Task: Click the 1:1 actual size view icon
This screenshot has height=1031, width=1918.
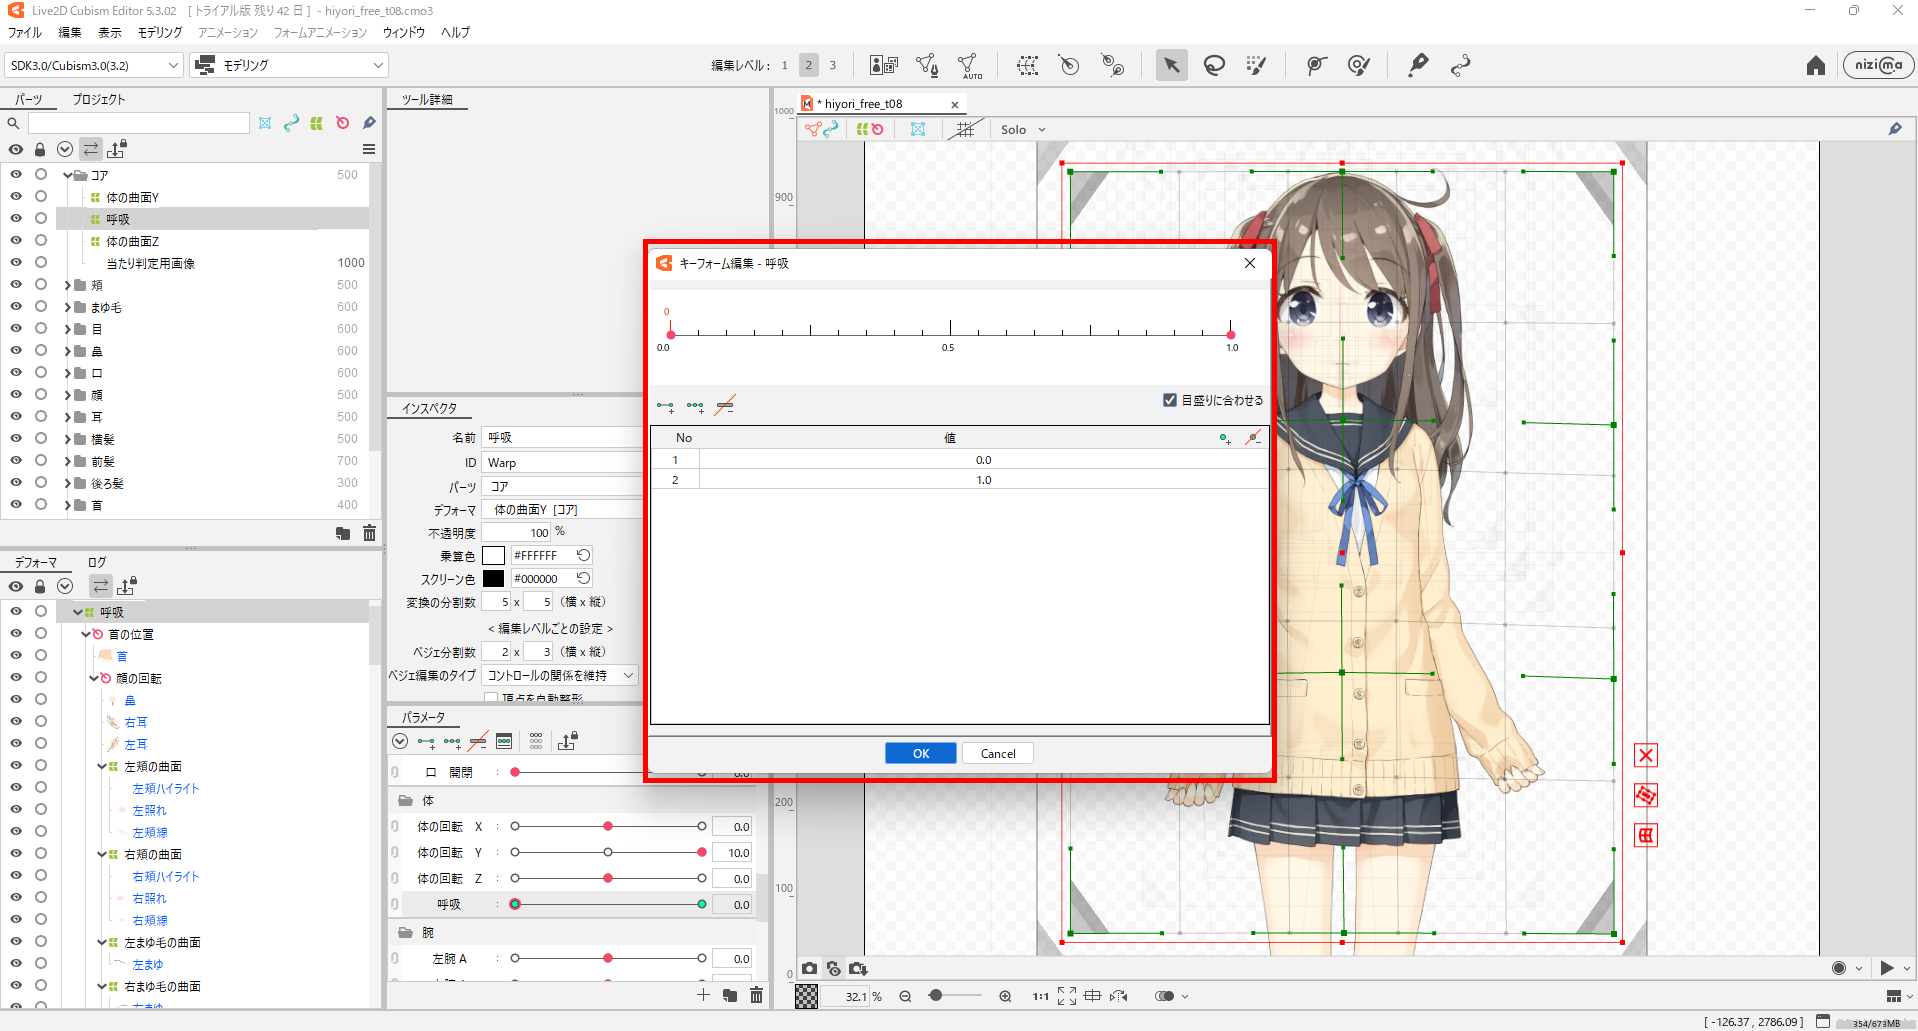Action: click(1041, 996)
